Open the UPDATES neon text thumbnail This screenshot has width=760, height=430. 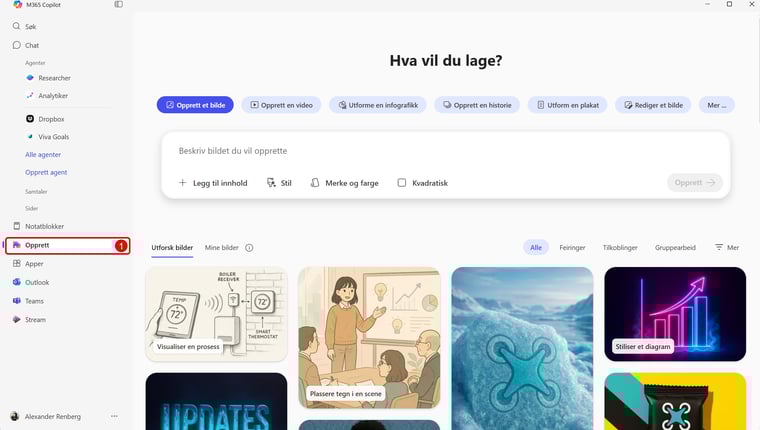(216, 401)
